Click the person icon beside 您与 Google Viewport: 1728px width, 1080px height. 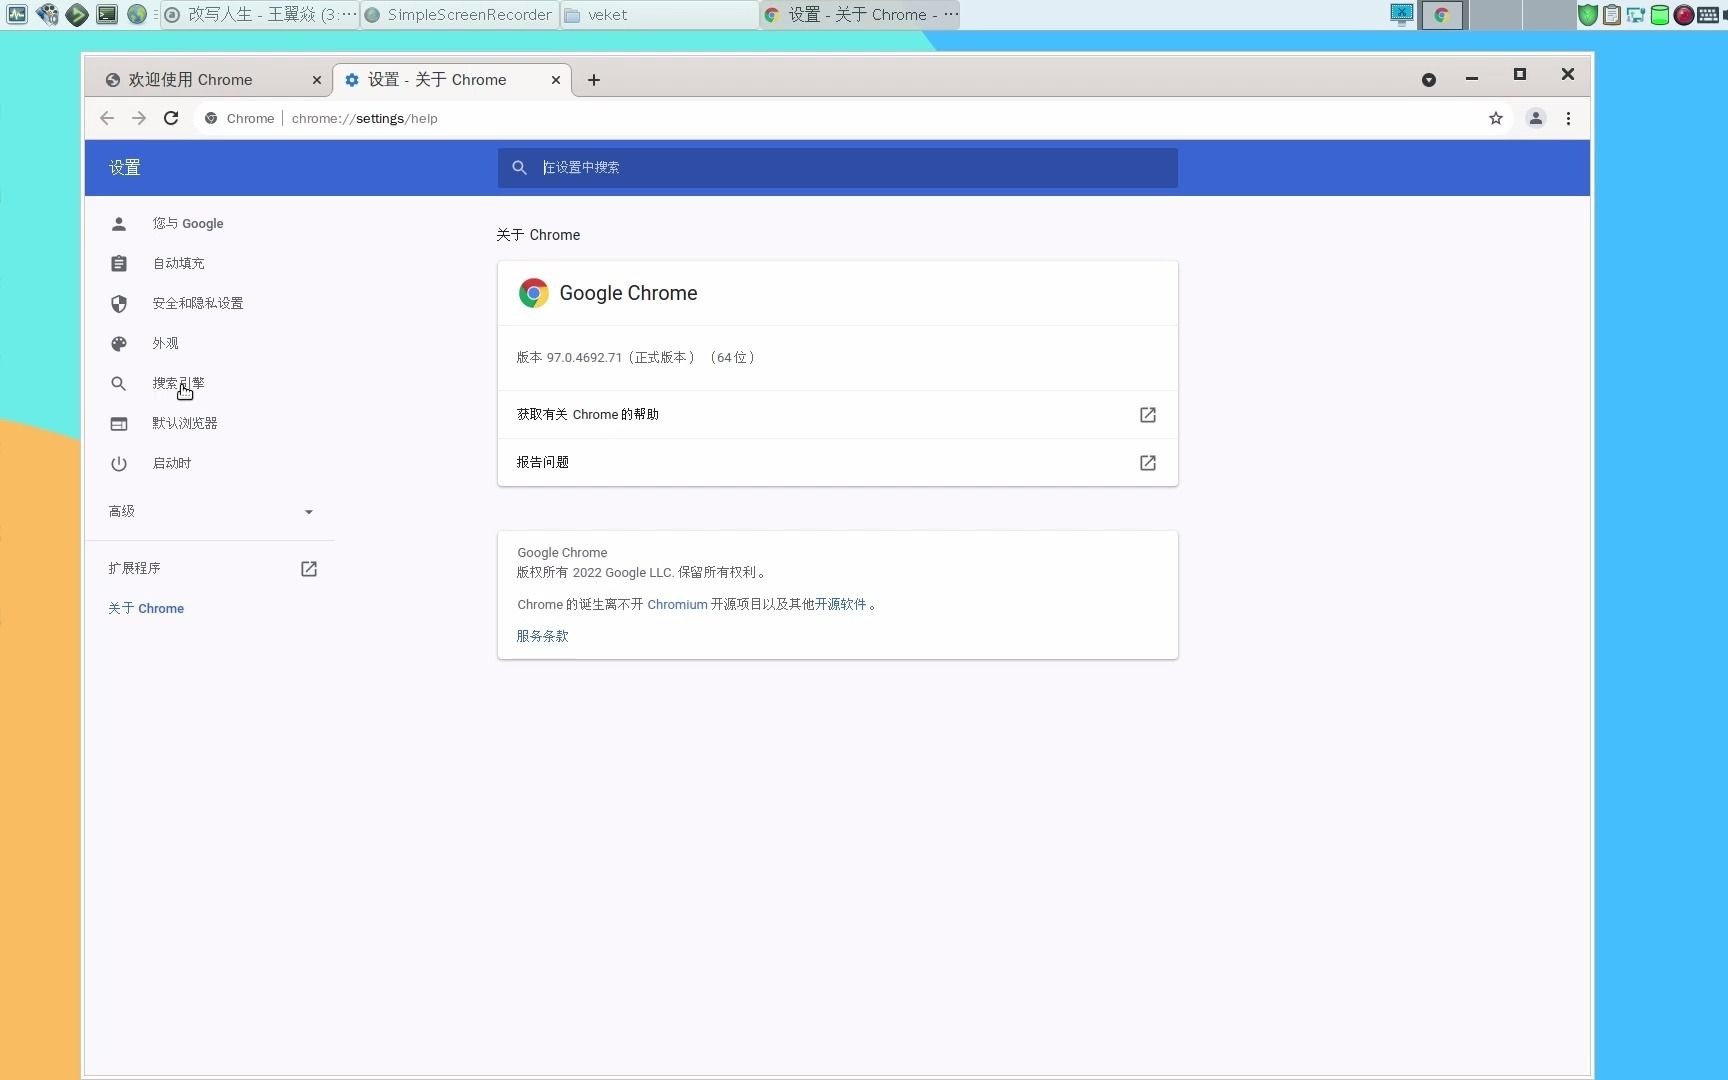(x=119, y=223)
